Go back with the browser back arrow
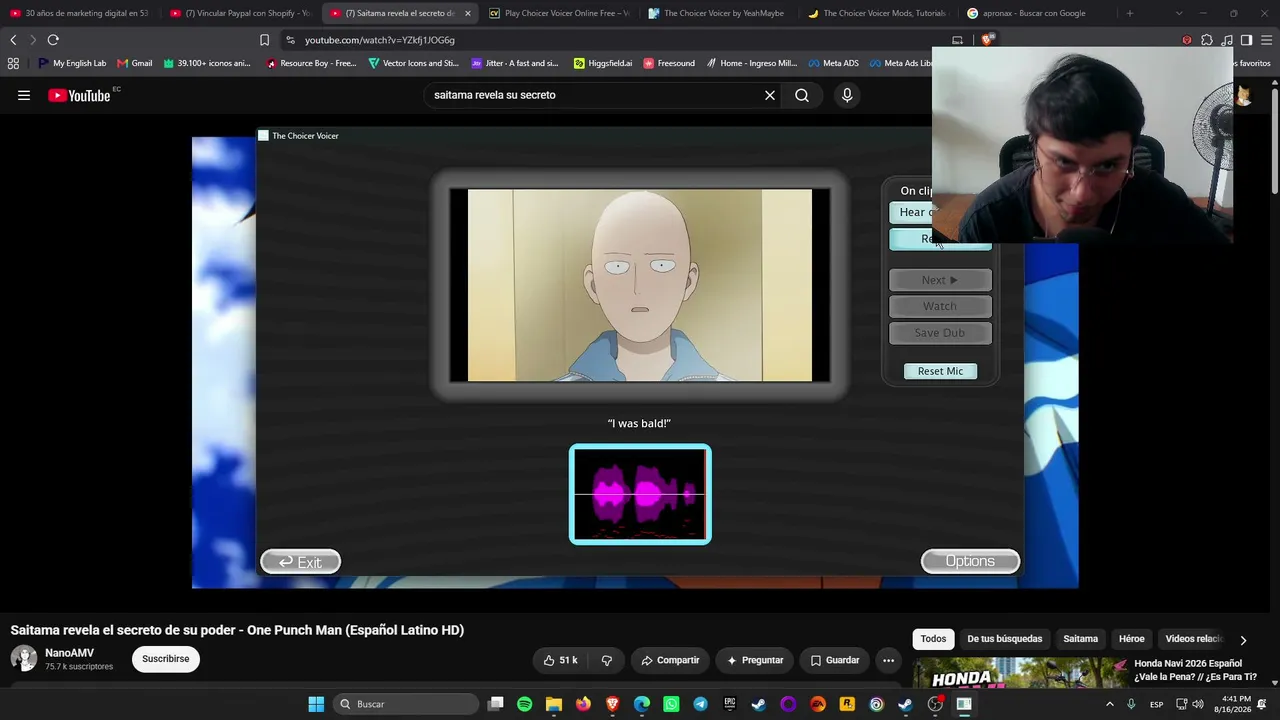 point(13,40)
